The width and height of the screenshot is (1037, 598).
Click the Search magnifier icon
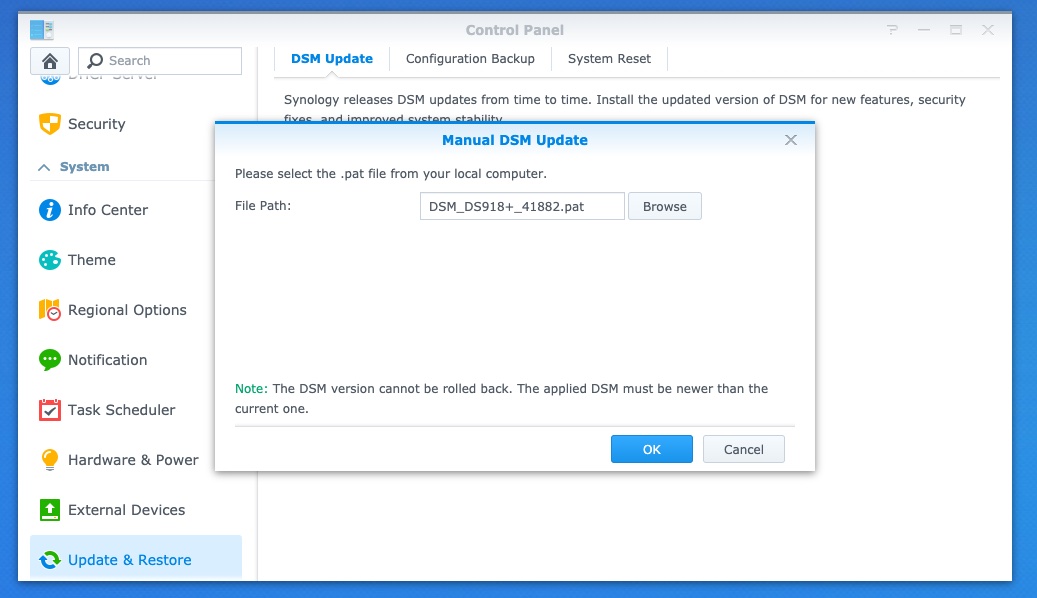point(95,60)
